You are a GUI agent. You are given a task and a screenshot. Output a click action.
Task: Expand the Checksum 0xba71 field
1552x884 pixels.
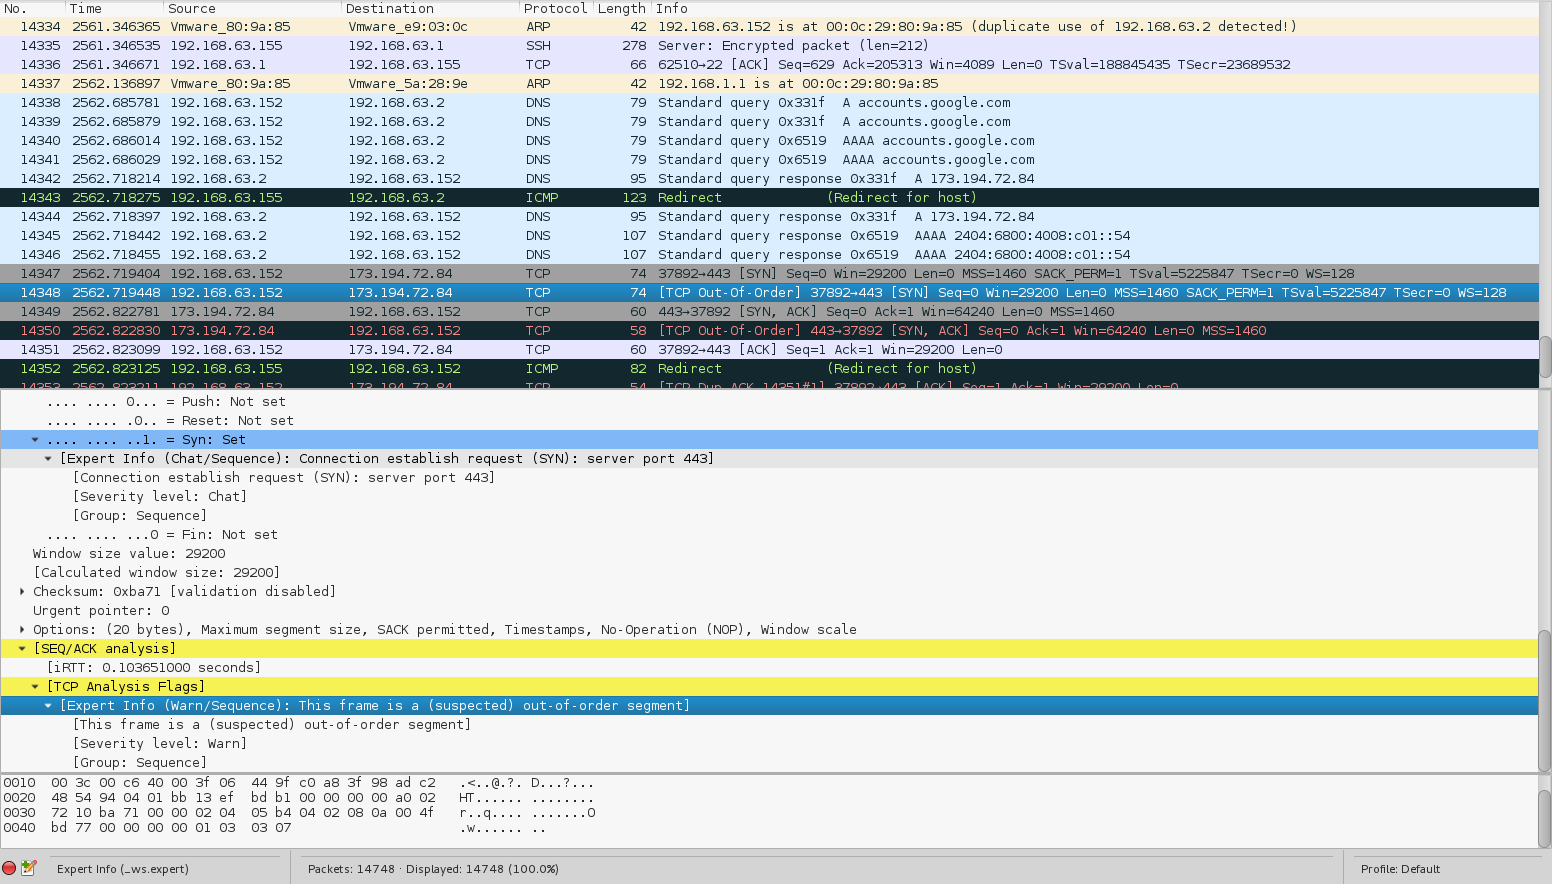coord(22,592)
